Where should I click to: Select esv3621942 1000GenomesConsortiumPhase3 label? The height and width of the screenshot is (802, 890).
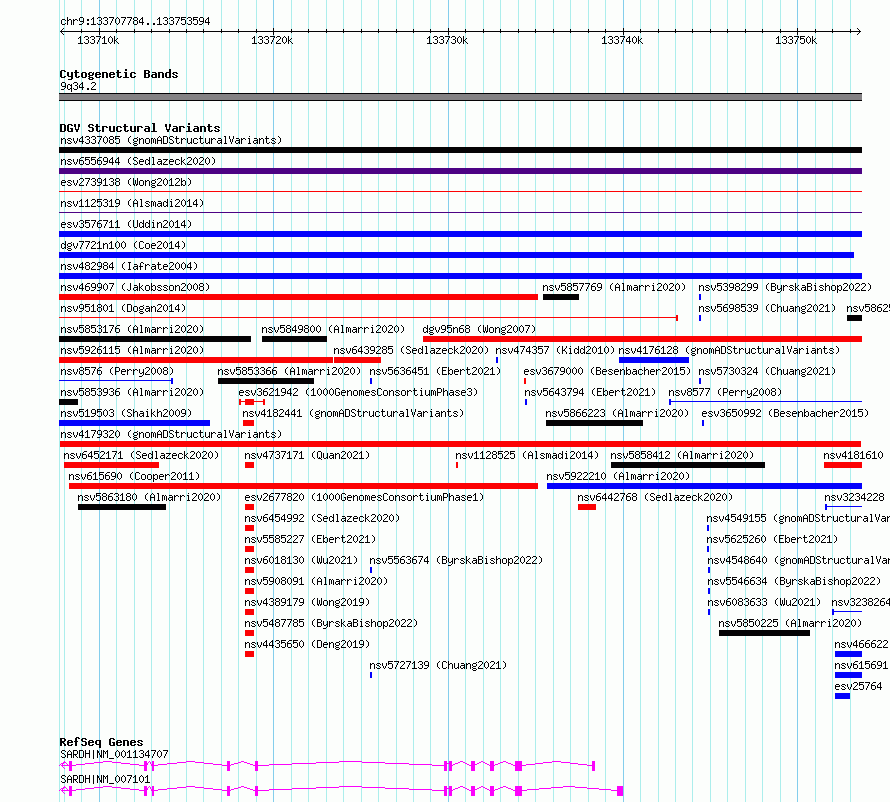coord(358,392)
